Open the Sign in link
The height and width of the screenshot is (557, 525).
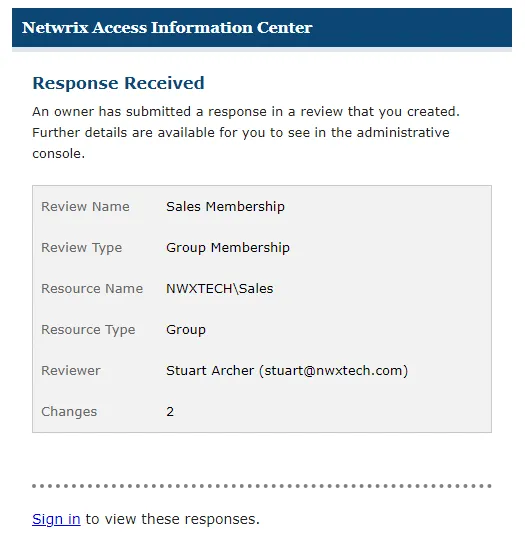[x=56, y=519]
